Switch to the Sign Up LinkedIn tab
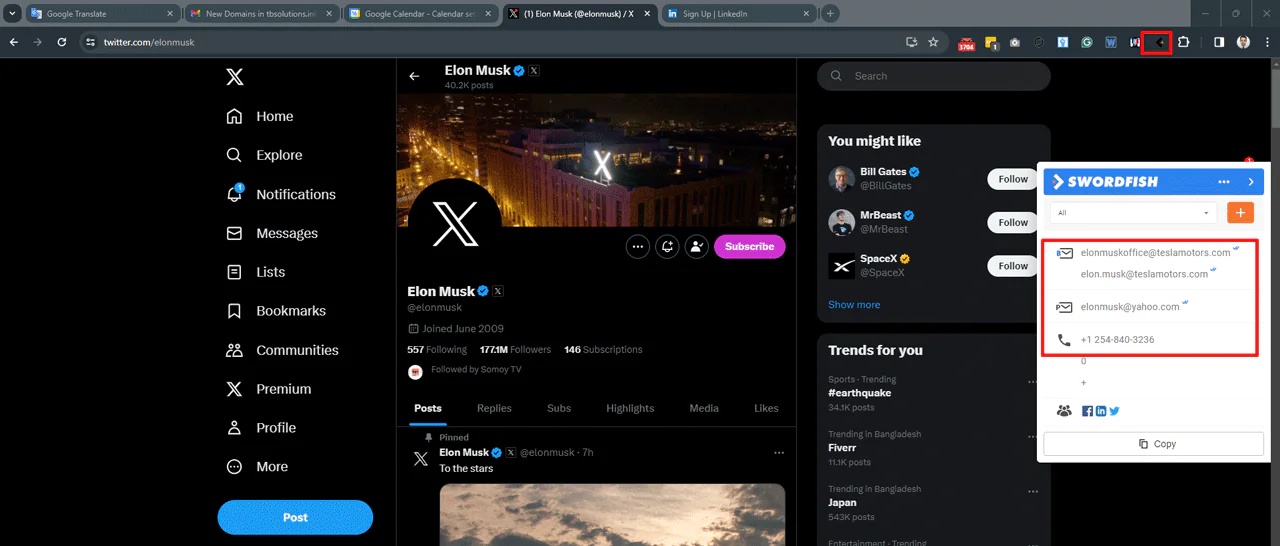 coord(739,14)
